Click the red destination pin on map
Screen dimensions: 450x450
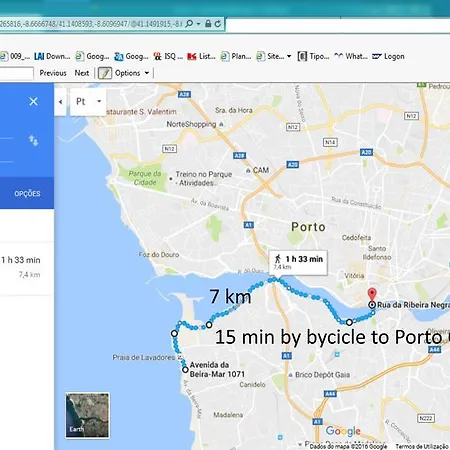pyautogui.click(x=372, y=294)
